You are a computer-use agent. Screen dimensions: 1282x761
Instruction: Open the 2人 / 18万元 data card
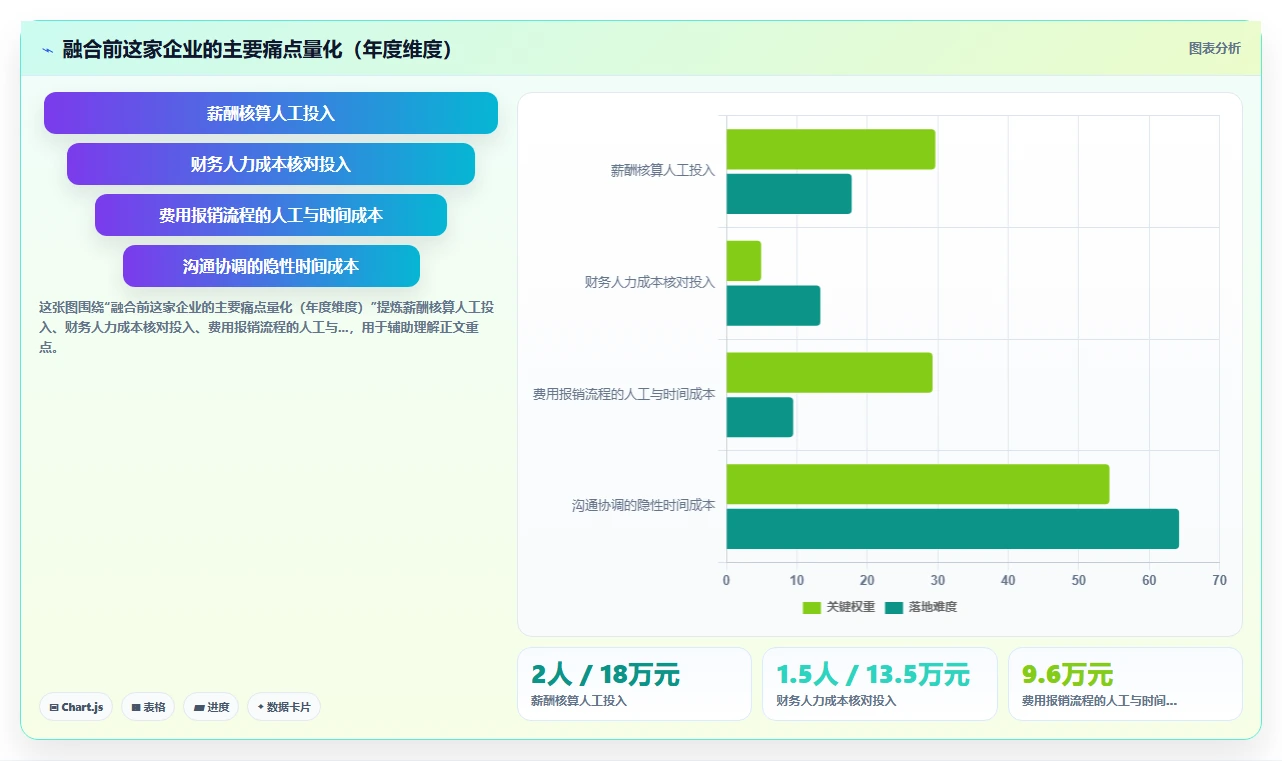coord(634,684)
